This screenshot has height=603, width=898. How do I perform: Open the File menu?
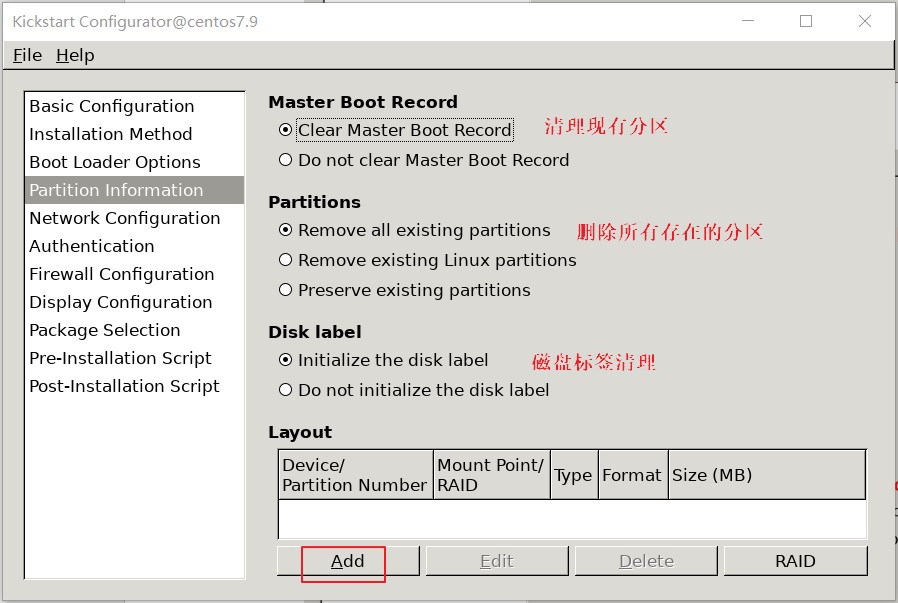point(27,55)
